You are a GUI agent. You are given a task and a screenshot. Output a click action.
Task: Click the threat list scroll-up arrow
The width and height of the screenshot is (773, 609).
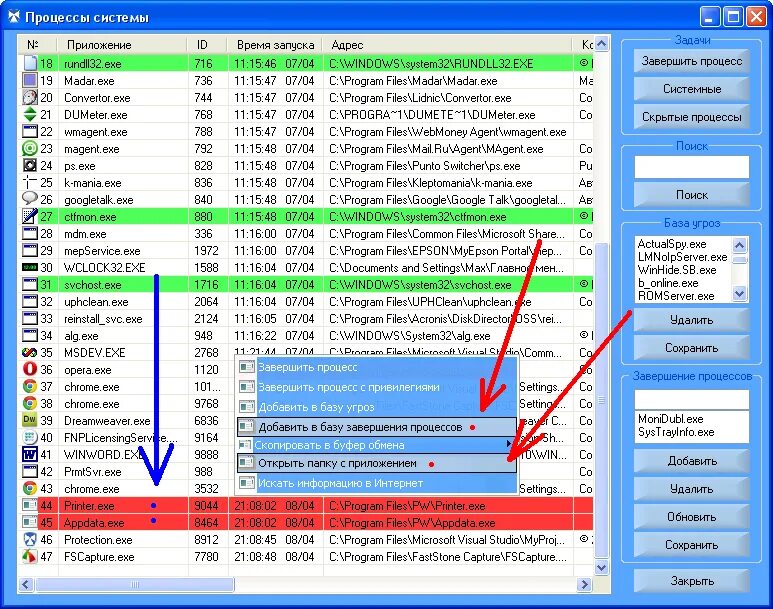739,245
